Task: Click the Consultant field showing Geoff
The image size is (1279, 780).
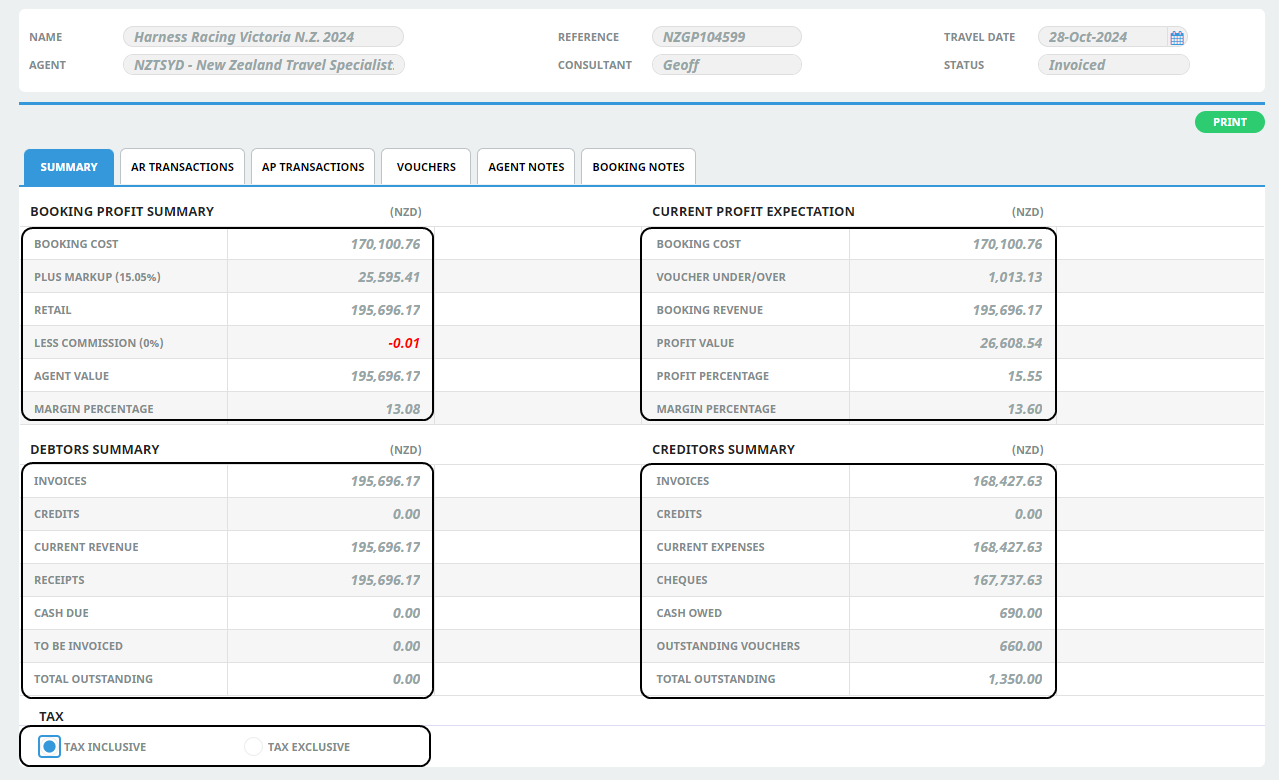Action: click(726, 65)
